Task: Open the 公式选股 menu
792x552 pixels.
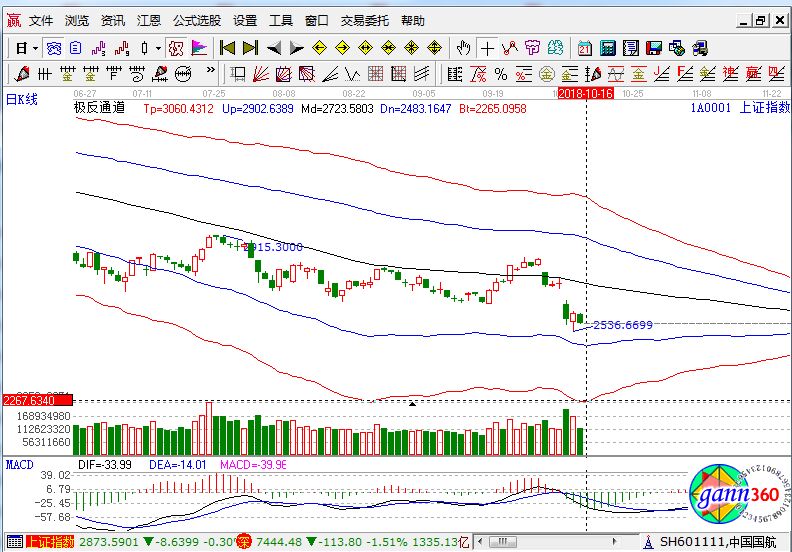Action: (x=196, y=20)
